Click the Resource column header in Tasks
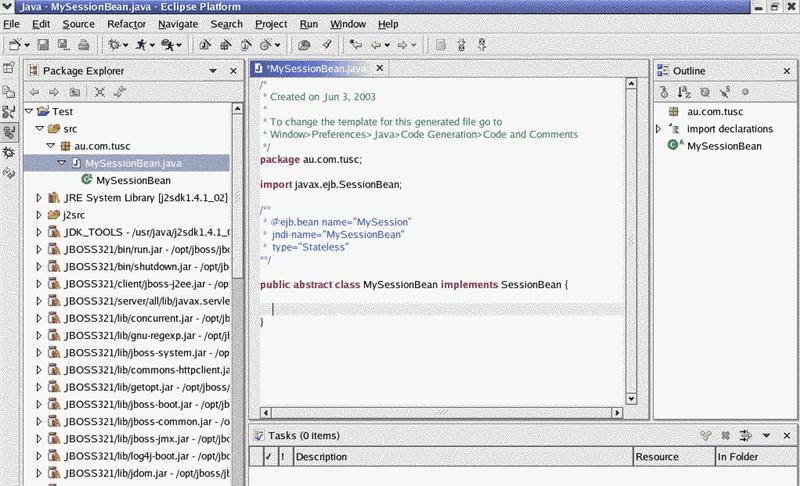 (x=658, y=457)
